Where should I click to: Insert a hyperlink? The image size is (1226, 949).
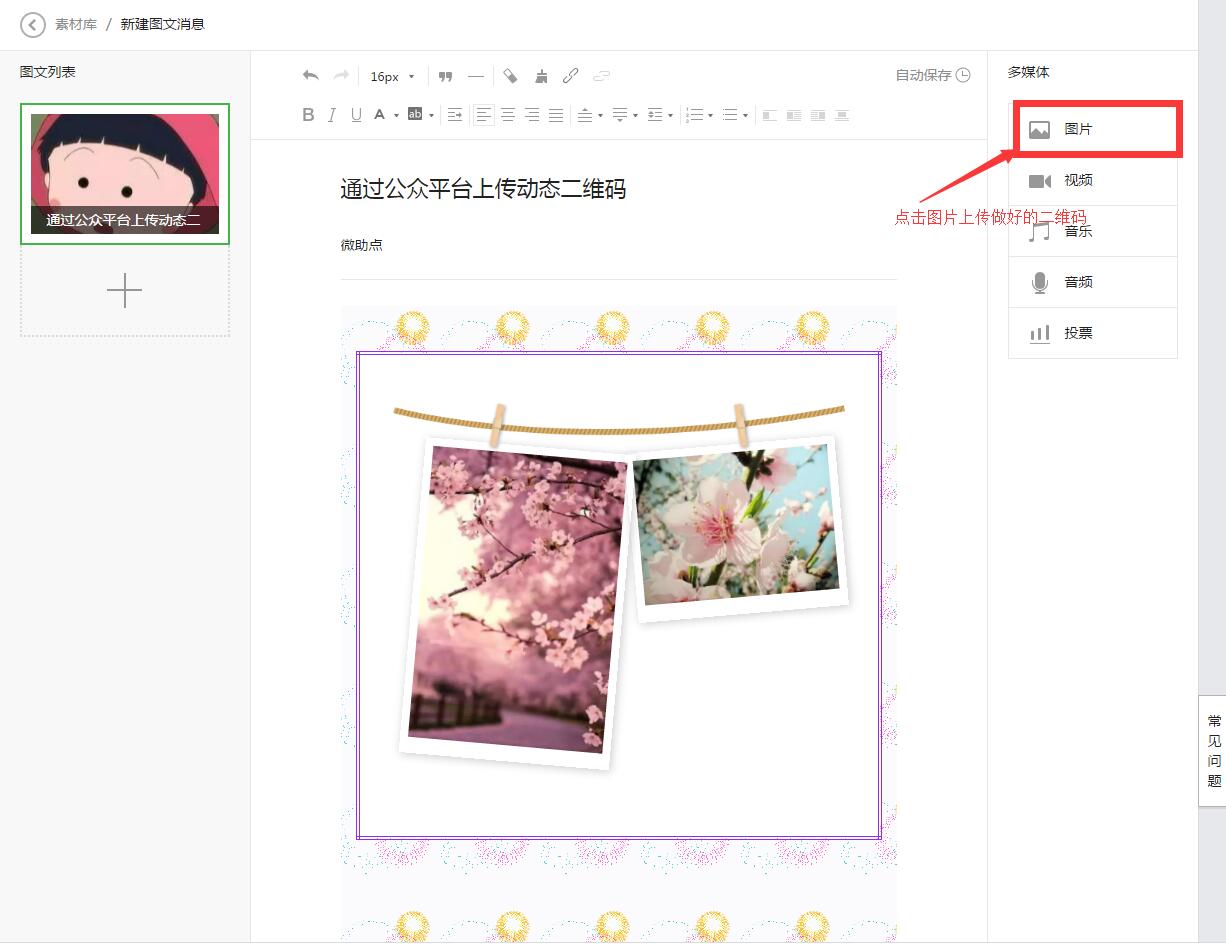(571, 76)
